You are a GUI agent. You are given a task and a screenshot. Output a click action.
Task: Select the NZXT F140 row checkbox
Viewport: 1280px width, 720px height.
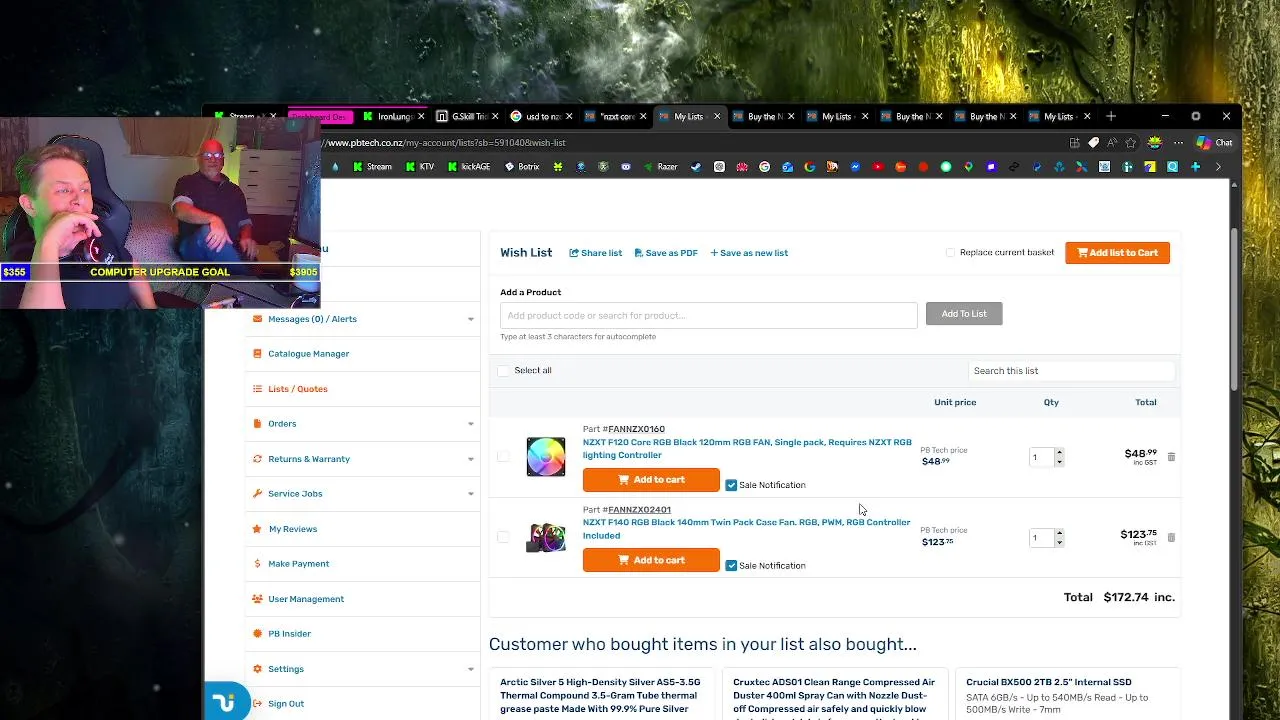coord(503,537)
